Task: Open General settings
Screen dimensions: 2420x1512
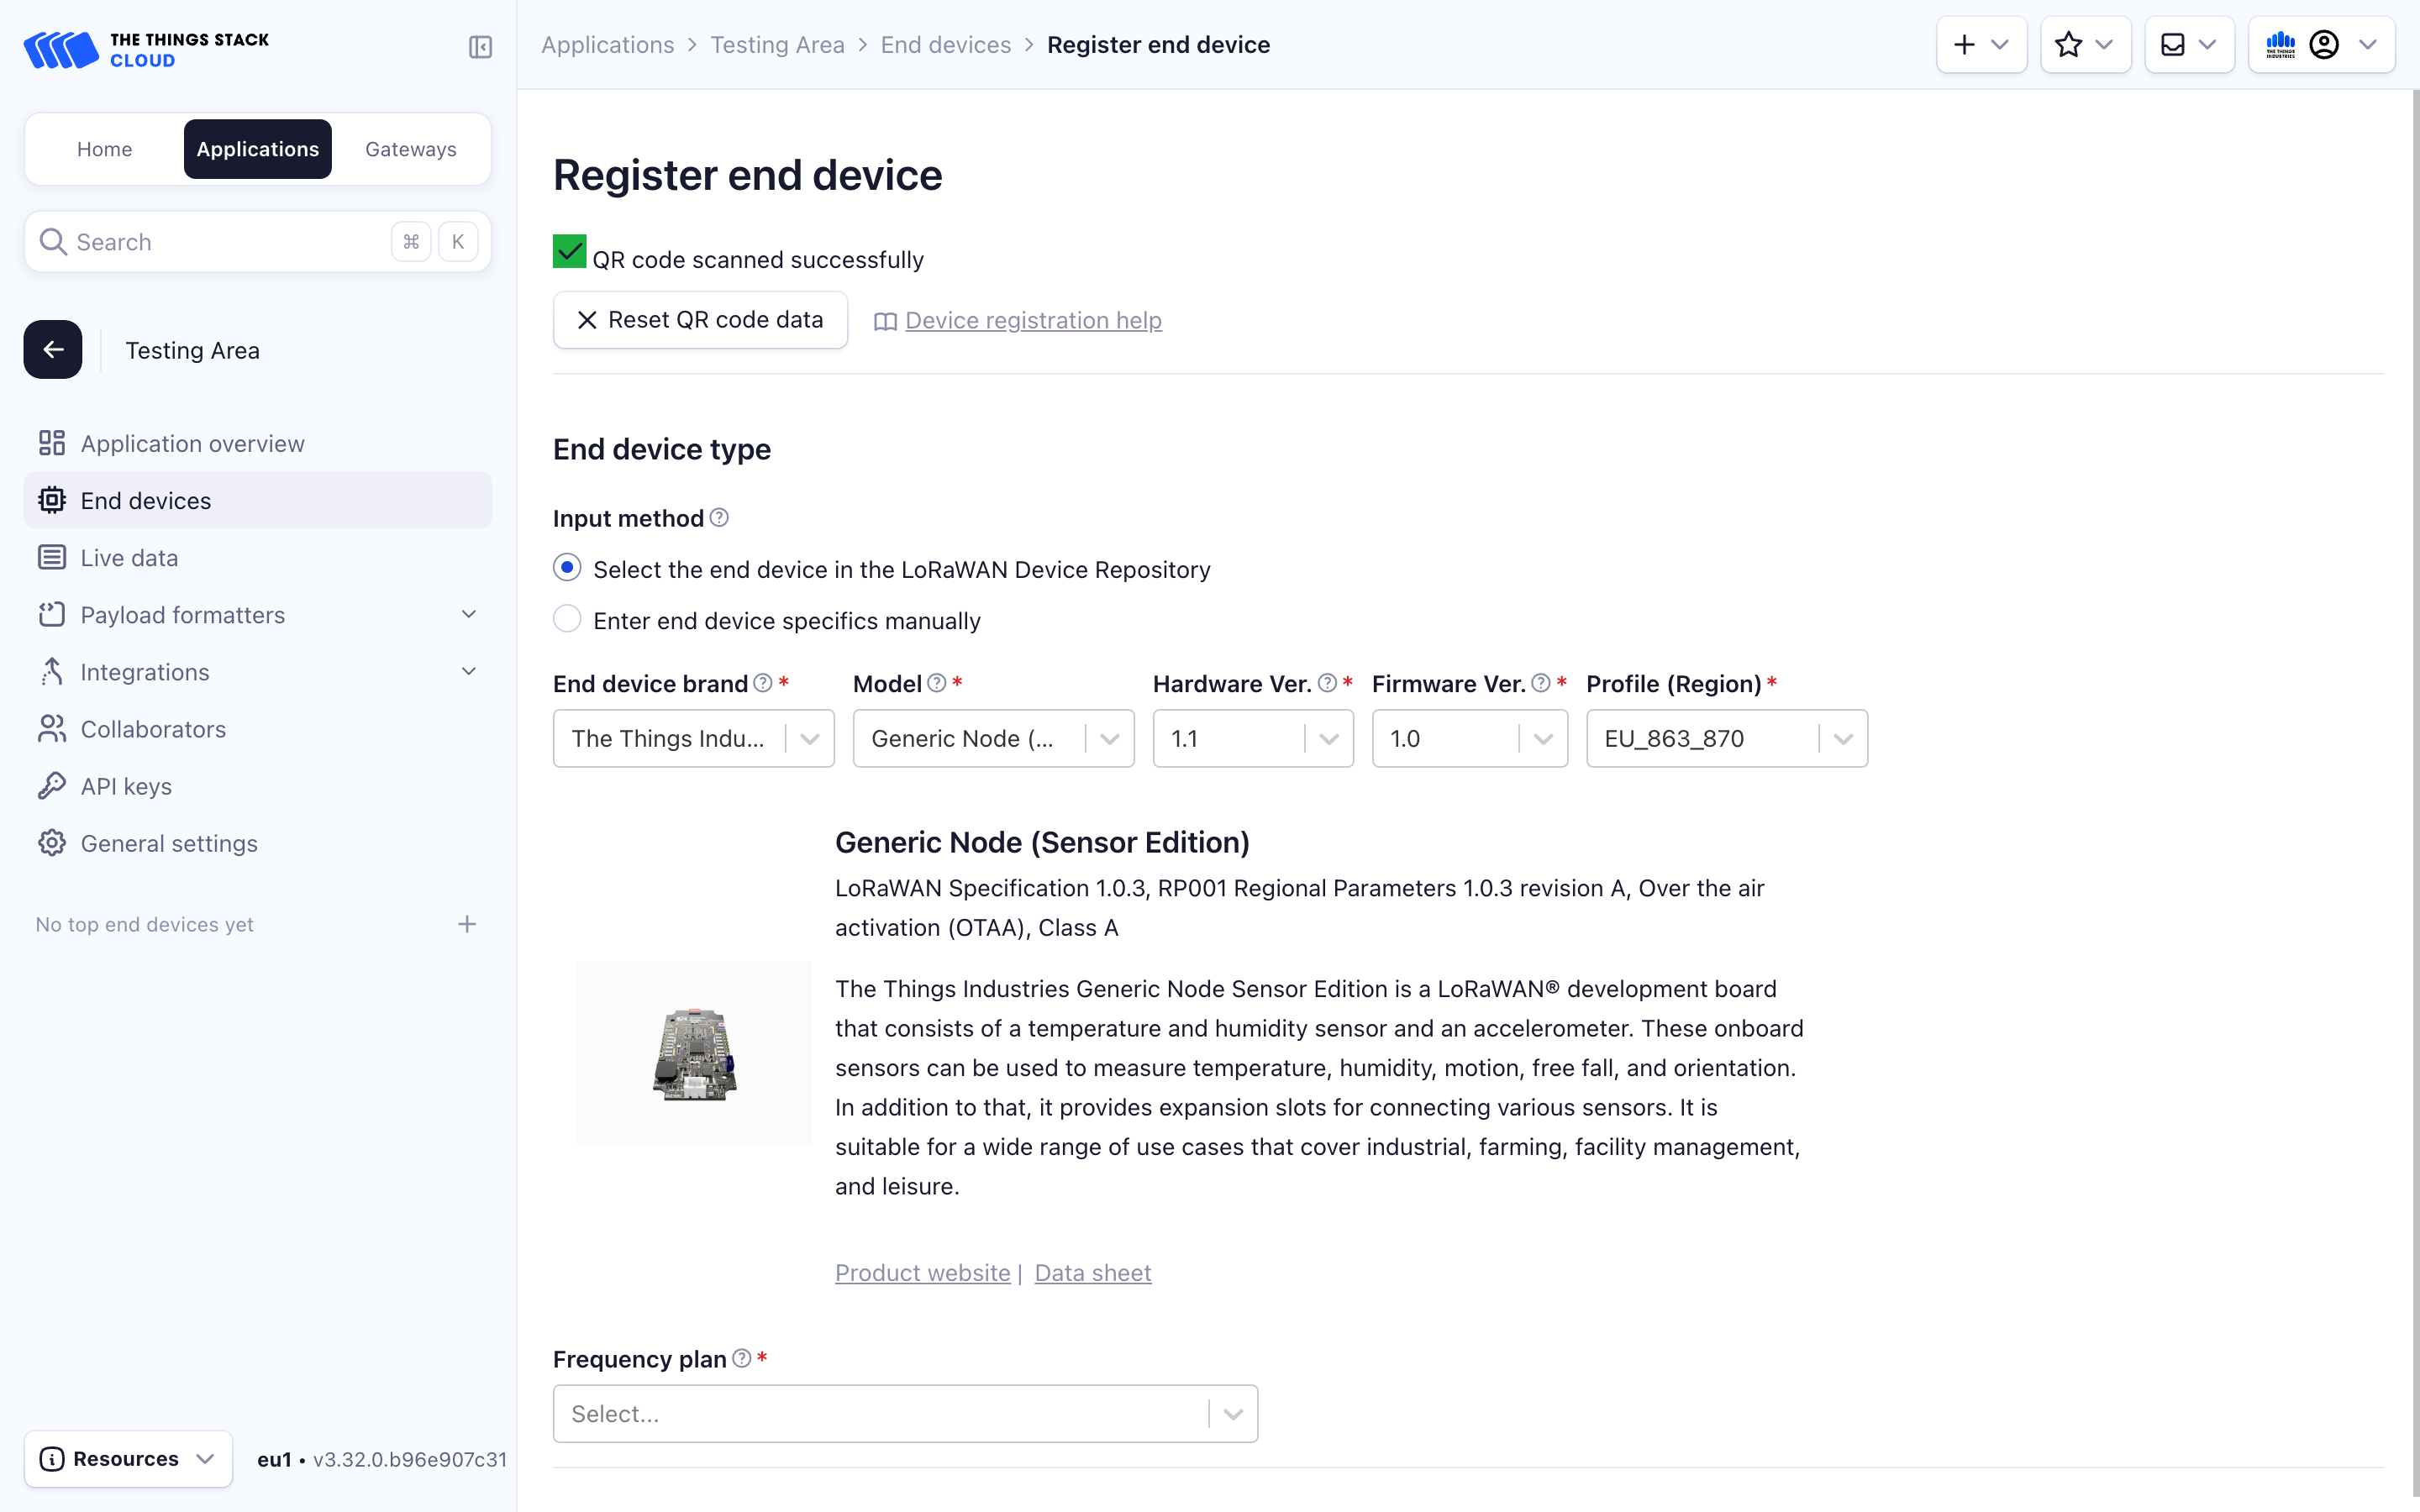Action: (168, 843)
